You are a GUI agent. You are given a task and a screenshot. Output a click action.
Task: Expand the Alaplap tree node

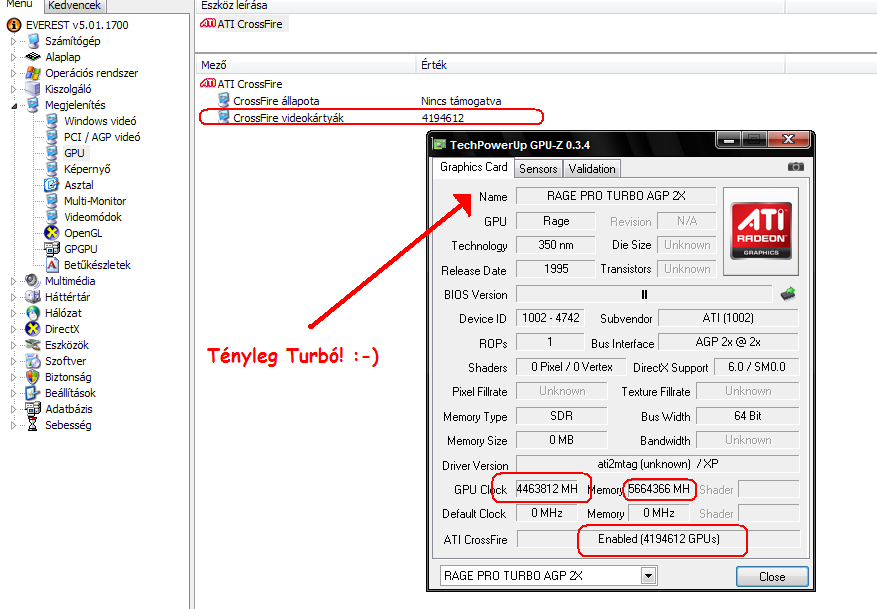click(x=13, y=57)
